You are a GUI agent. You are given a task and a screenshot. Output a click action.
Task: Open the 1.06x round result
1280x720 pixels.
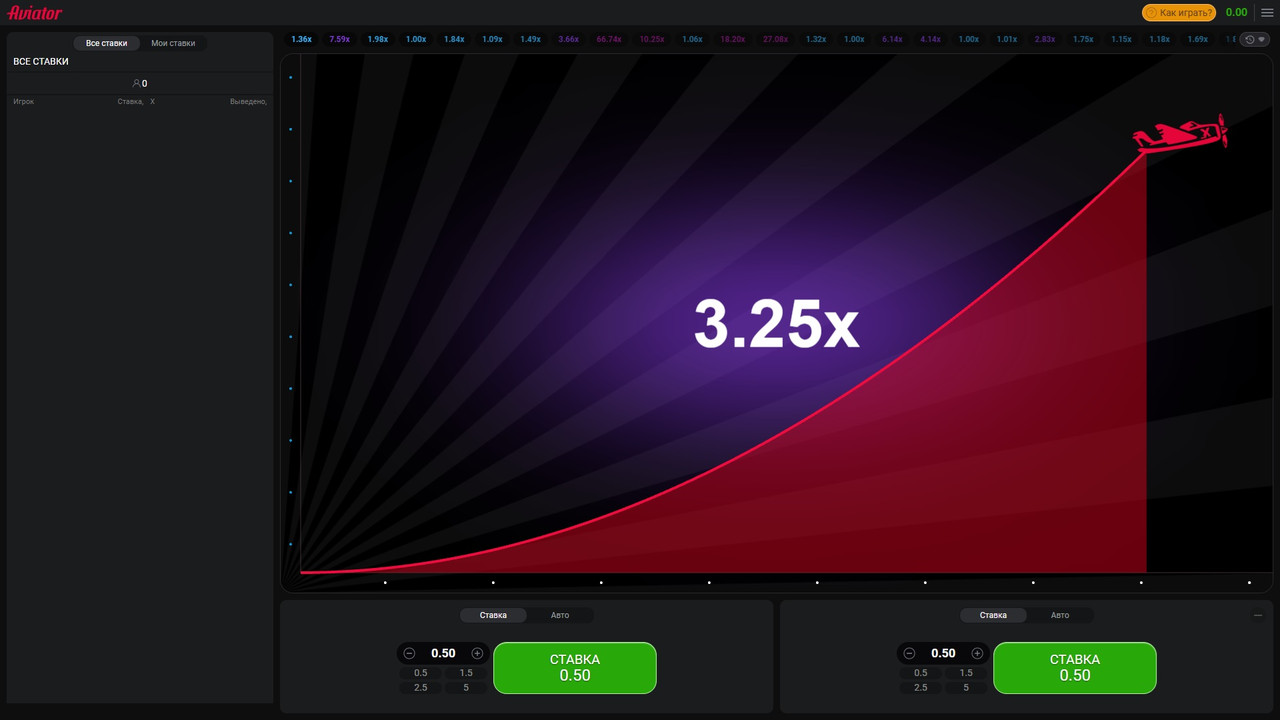point(692,39)
